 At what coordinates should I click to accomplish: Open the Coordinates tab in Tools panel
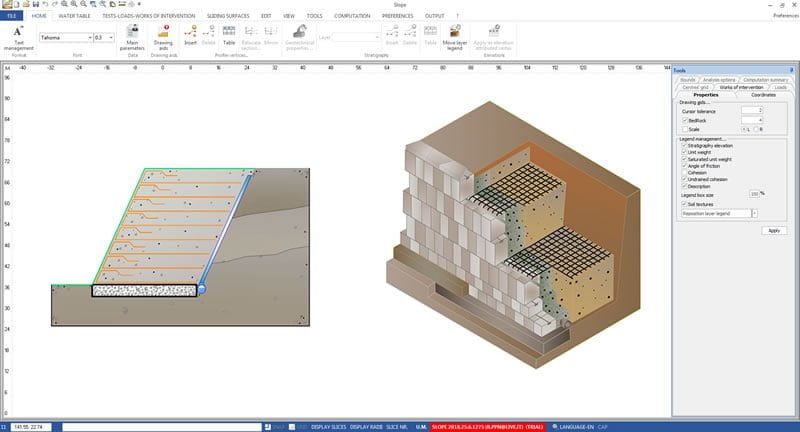click(762, 95)
